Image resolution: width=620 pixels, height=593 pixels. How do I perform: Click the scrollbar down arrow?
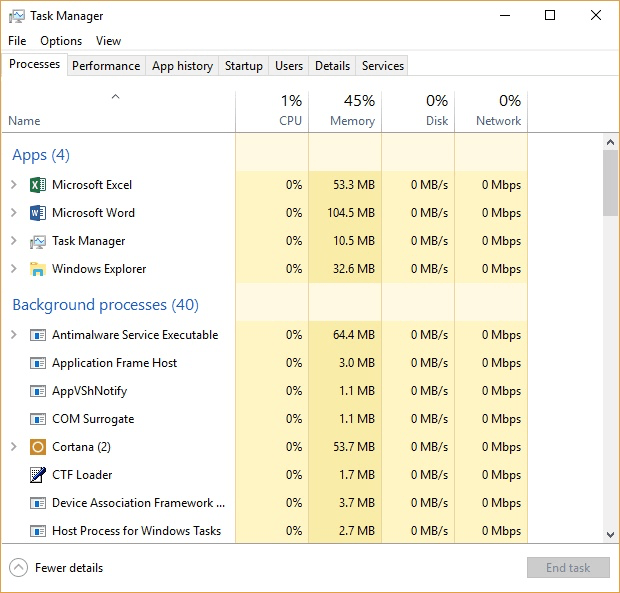[611, 535]
